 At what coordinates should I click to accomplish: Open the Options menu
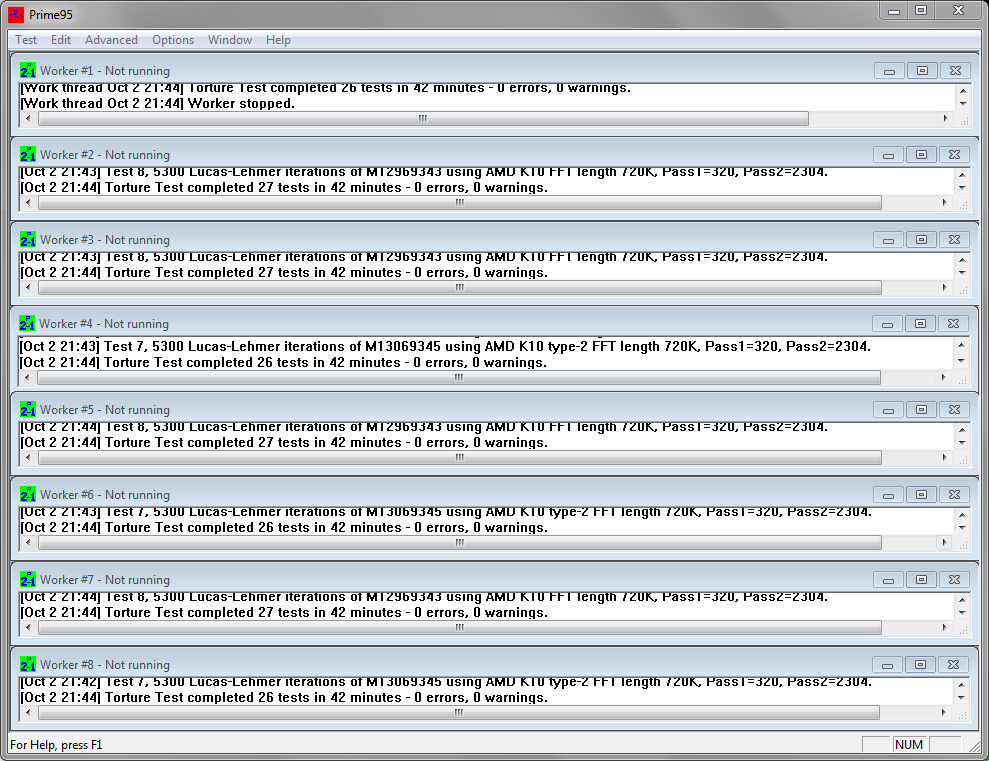pyautogui.click(x=173, y=40)
